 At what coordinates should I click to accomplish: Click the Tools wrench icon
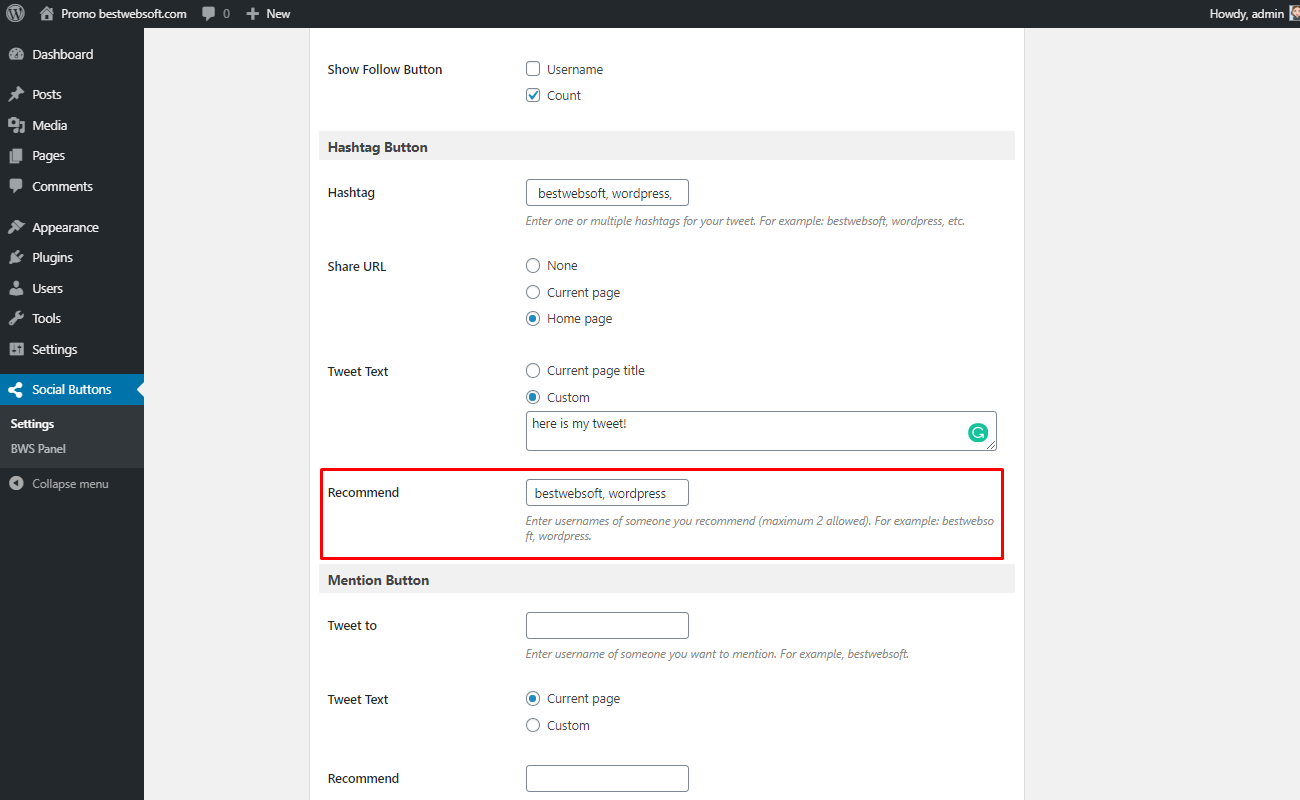click(16, 318)
